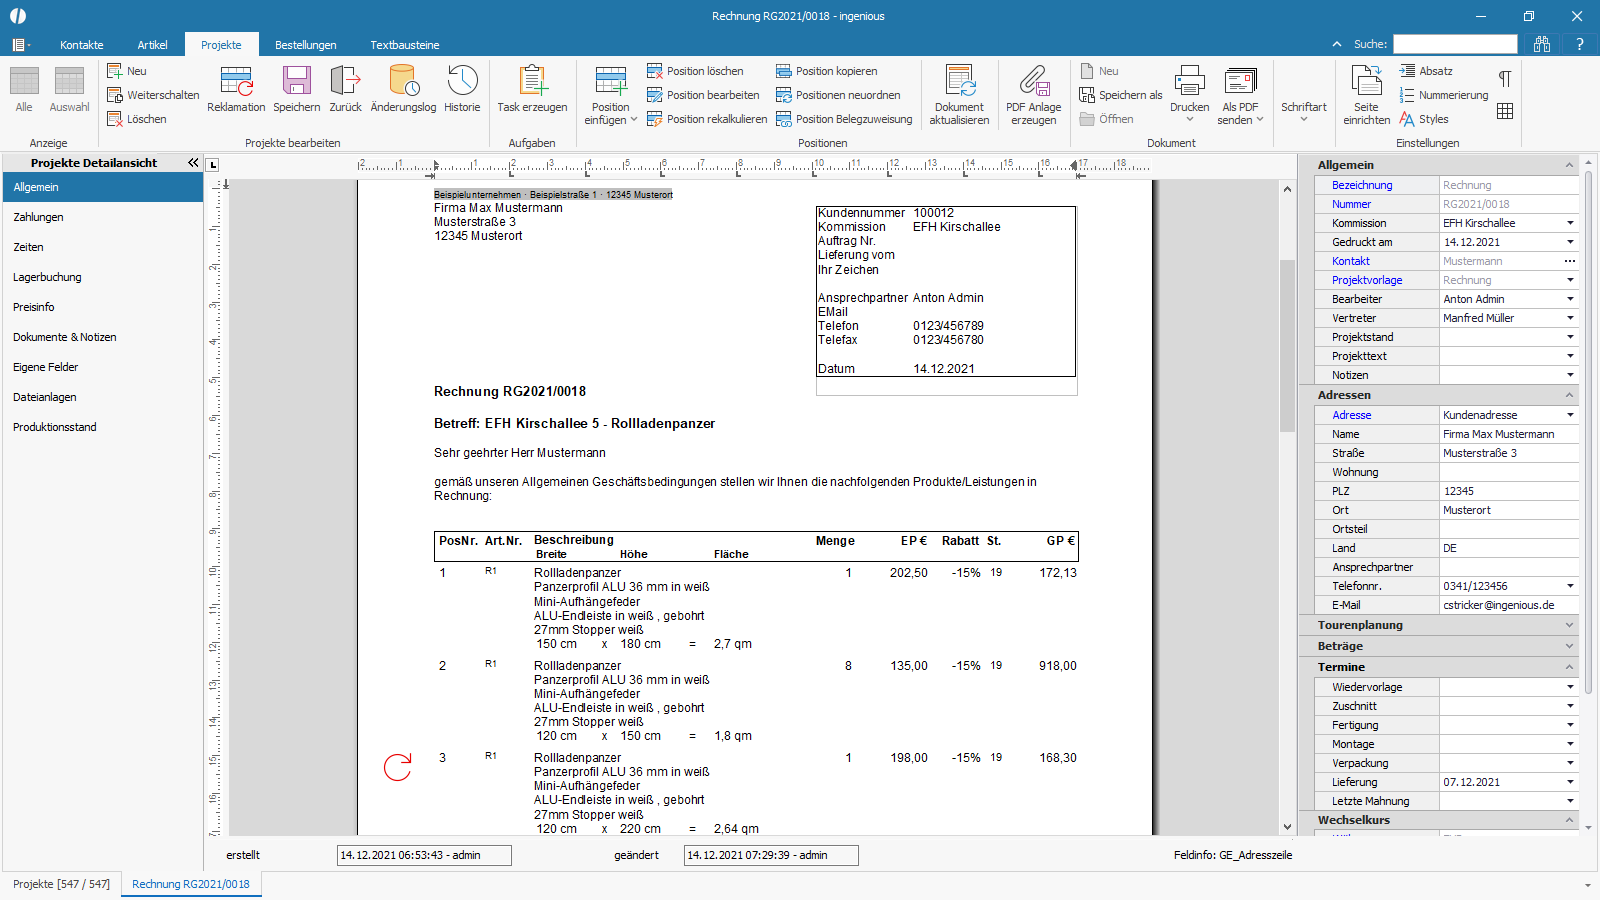Collapse the Termine section

tap(1569, 667)
